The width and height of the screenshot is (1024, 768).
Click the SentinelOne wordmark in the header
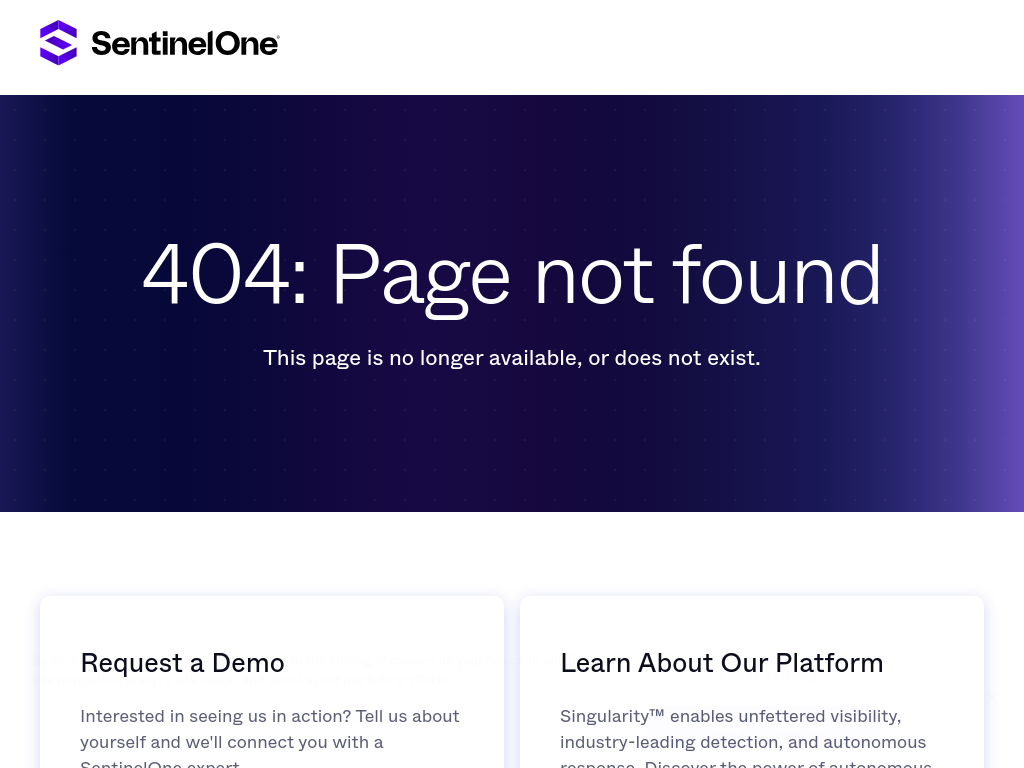click(185, 44)
